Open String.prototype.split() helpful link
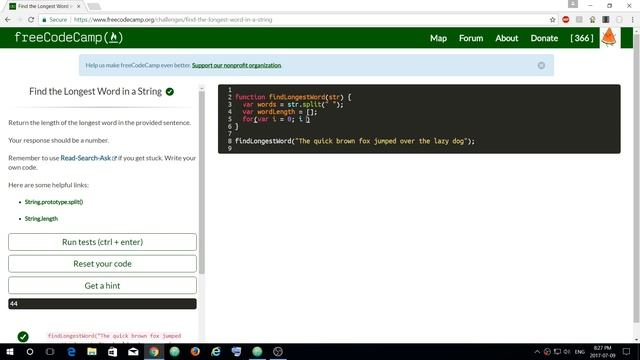640x360 pixels. [x=54, y=202]
